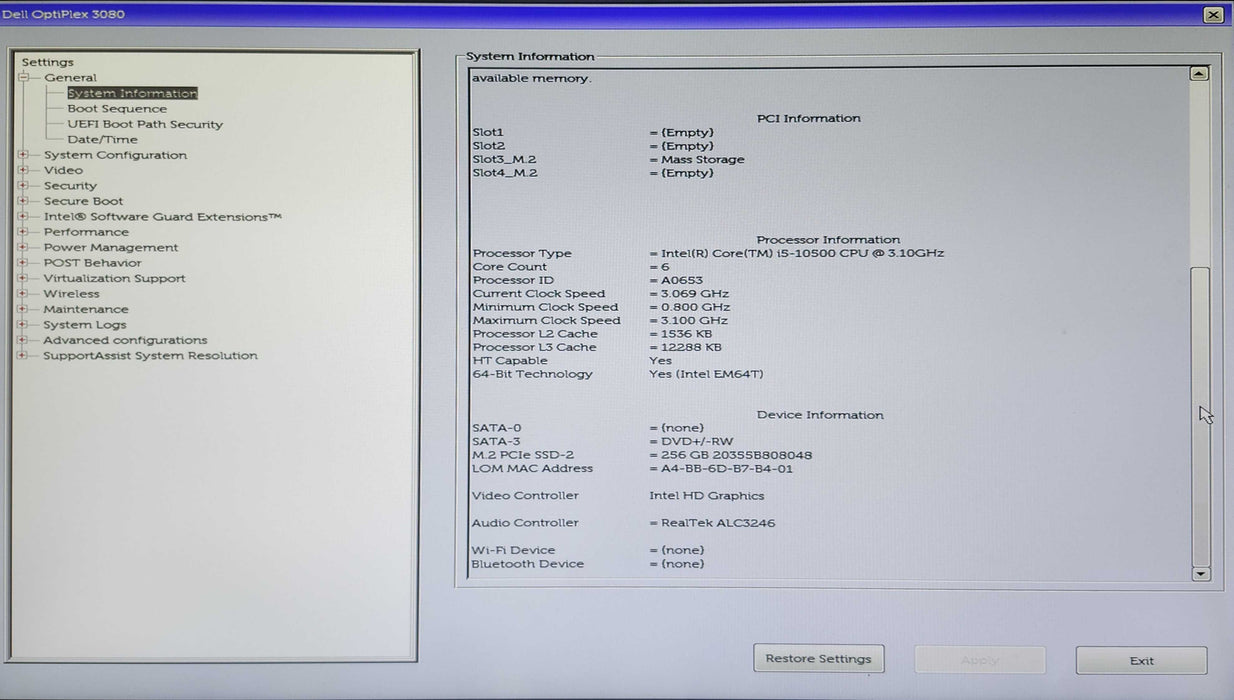Select Intel Software Guard Extensions label
1234x700 pixels.
coord(162,217)
